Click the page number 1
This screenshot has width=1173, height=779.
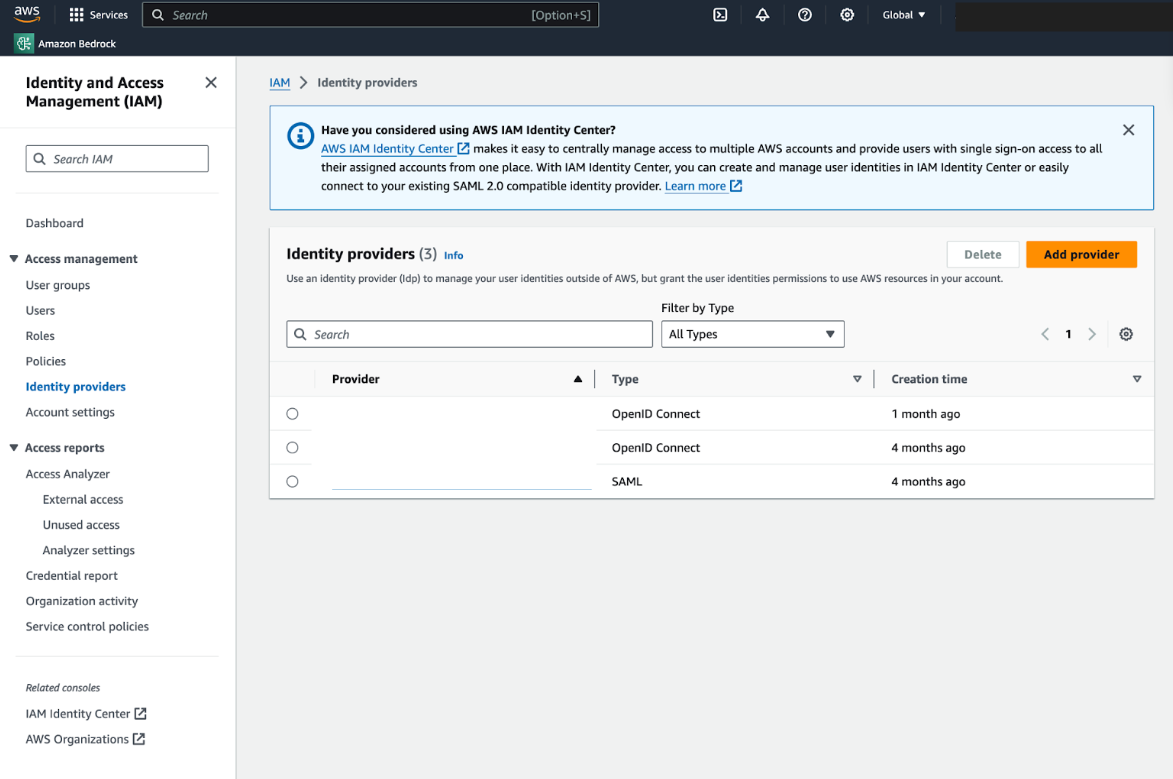[x=1068, y=334]
